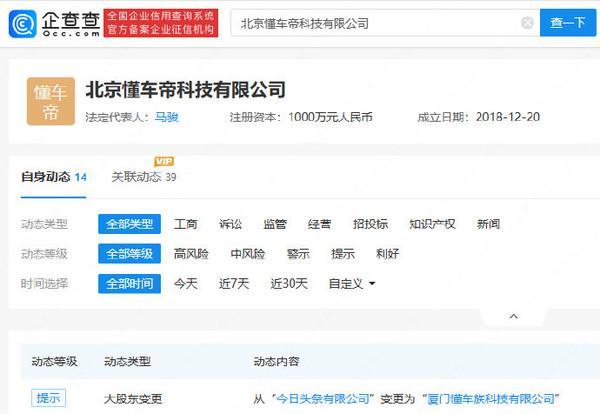Collapse the filter panel with up chevron
600x414 pixels.
(514, 316)
